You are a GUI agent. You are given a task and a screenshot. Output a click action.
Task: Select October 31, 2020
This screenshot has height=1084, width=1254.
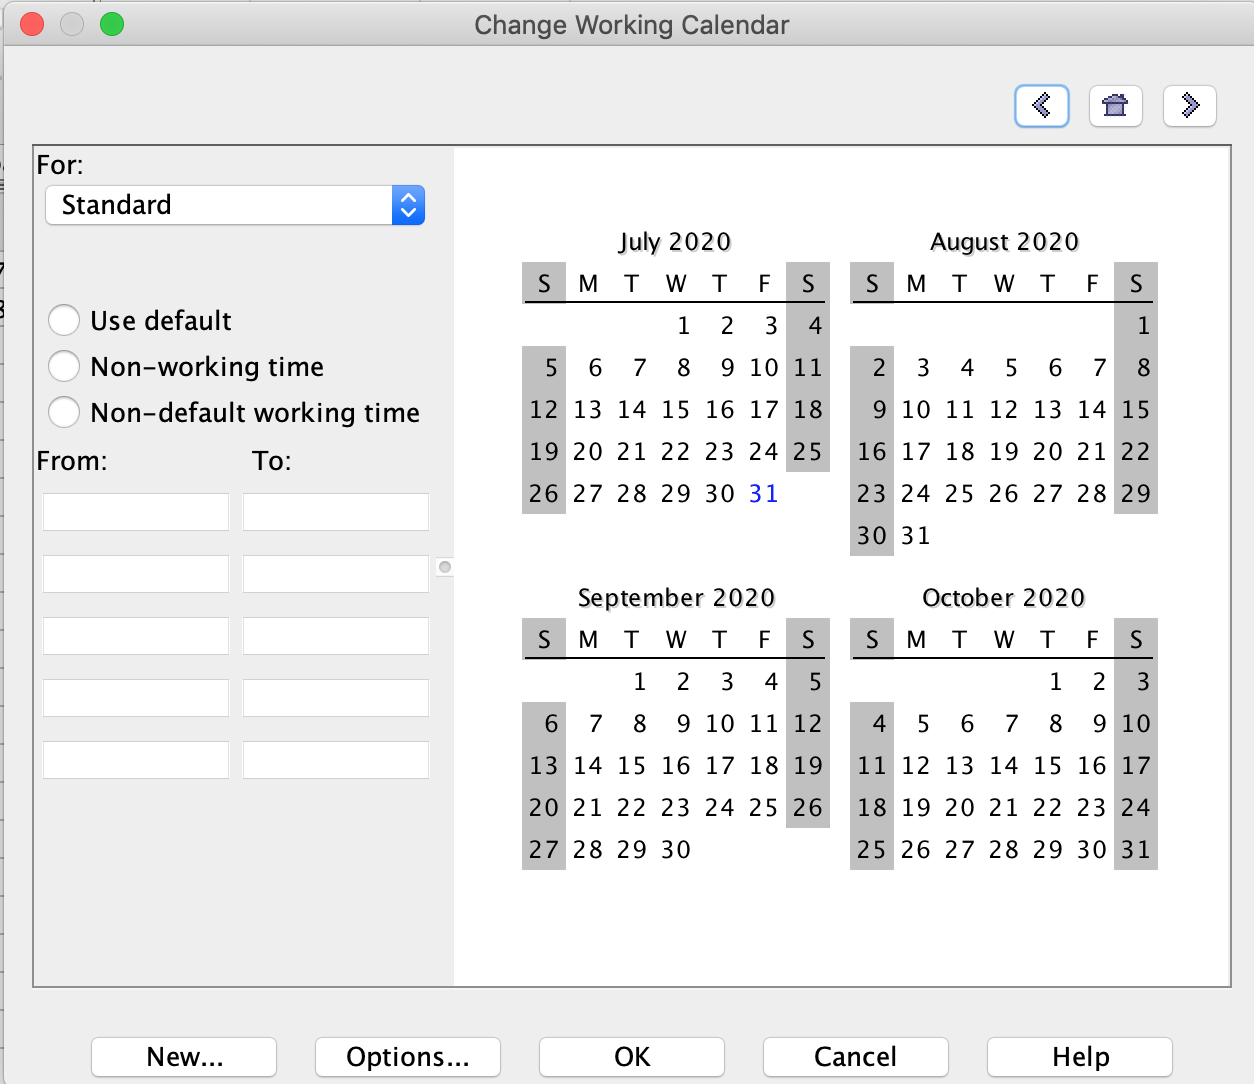click(1136, 849)
